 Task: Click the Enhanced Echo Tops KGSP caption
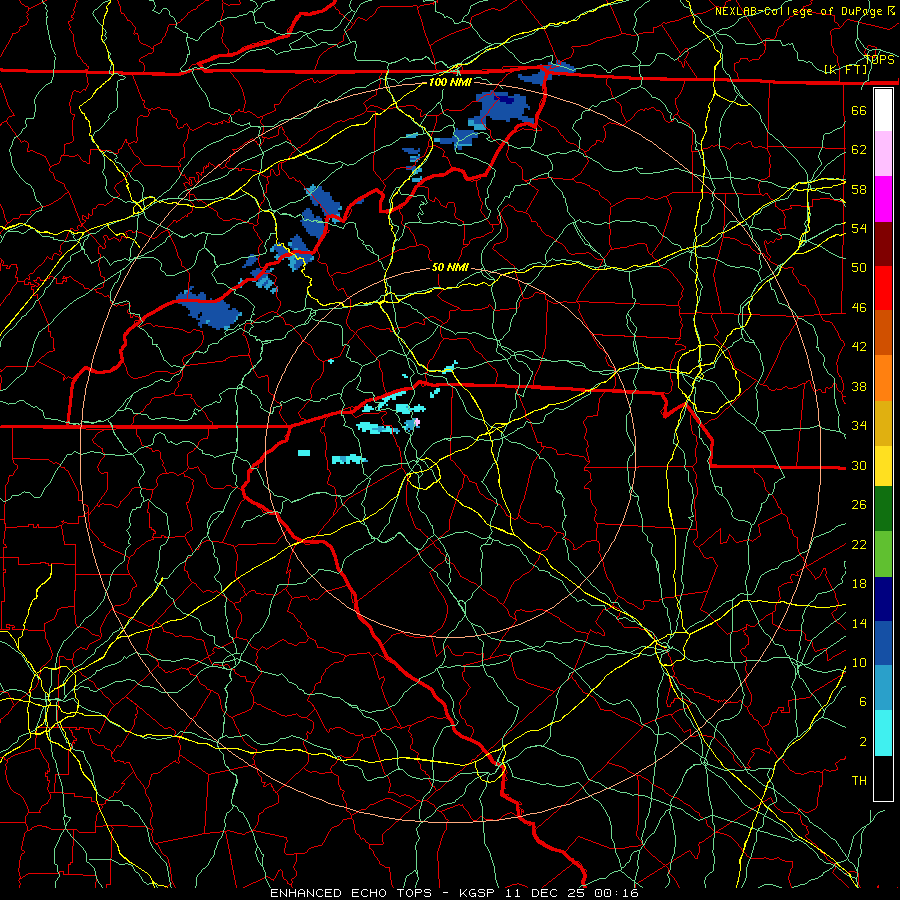pos(454,893)
